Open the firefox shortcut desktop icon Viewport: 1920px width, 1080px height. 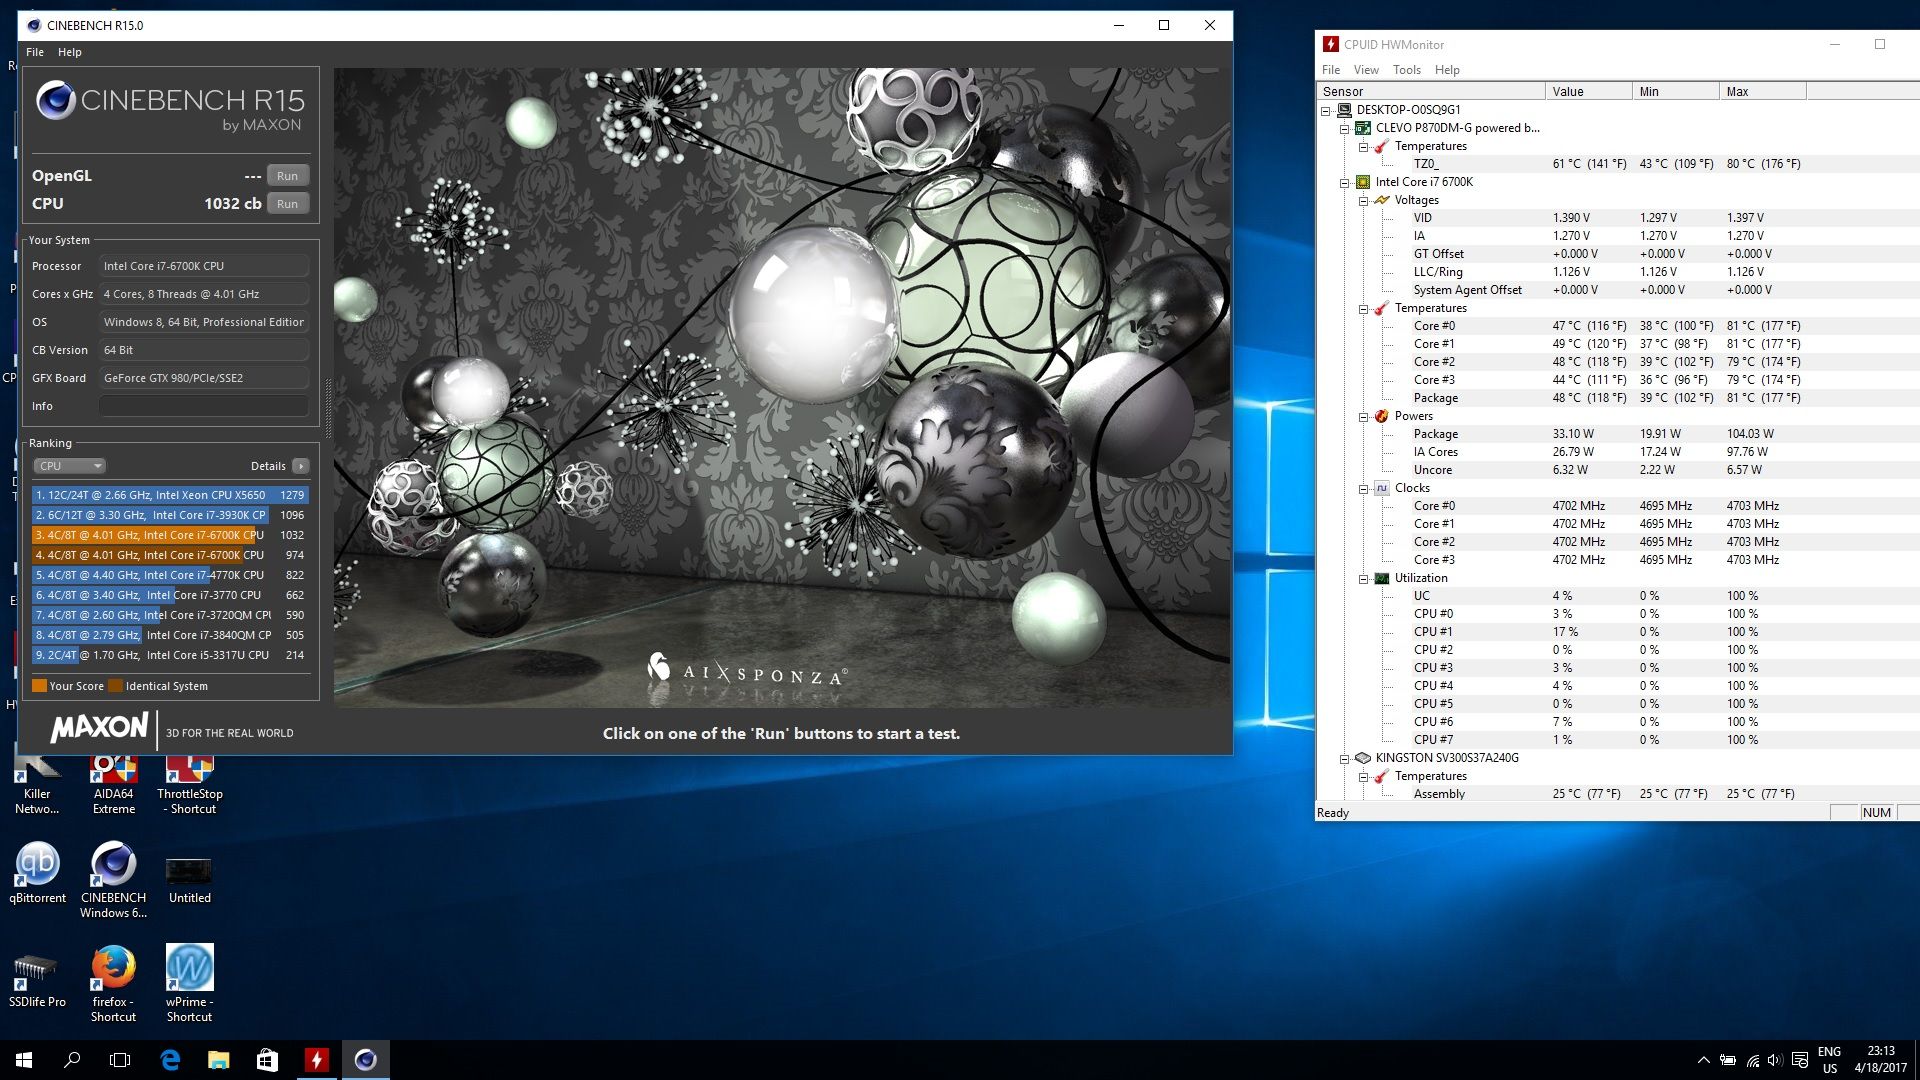tap(113, 970)
